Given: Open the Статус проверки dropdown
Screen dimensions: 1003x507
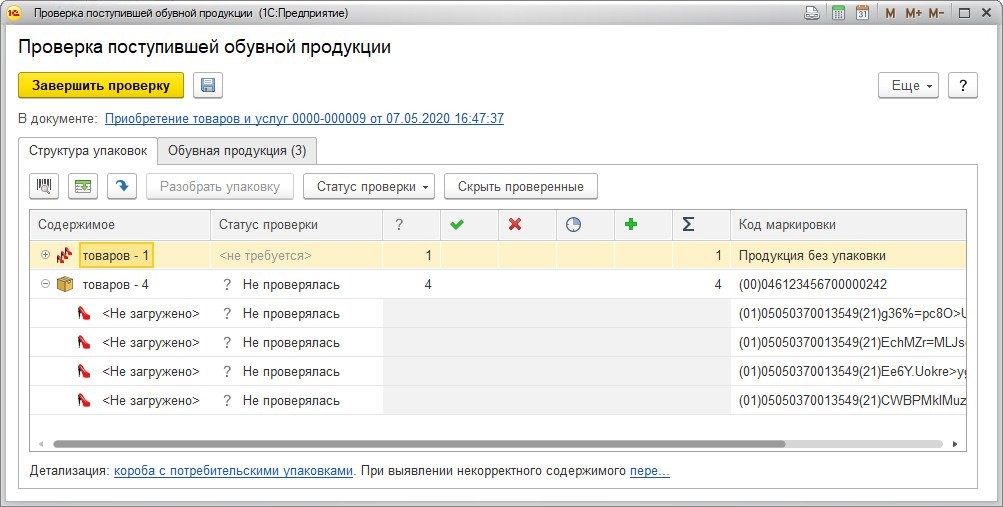Looking at the screenshot, I should [369, 187].
